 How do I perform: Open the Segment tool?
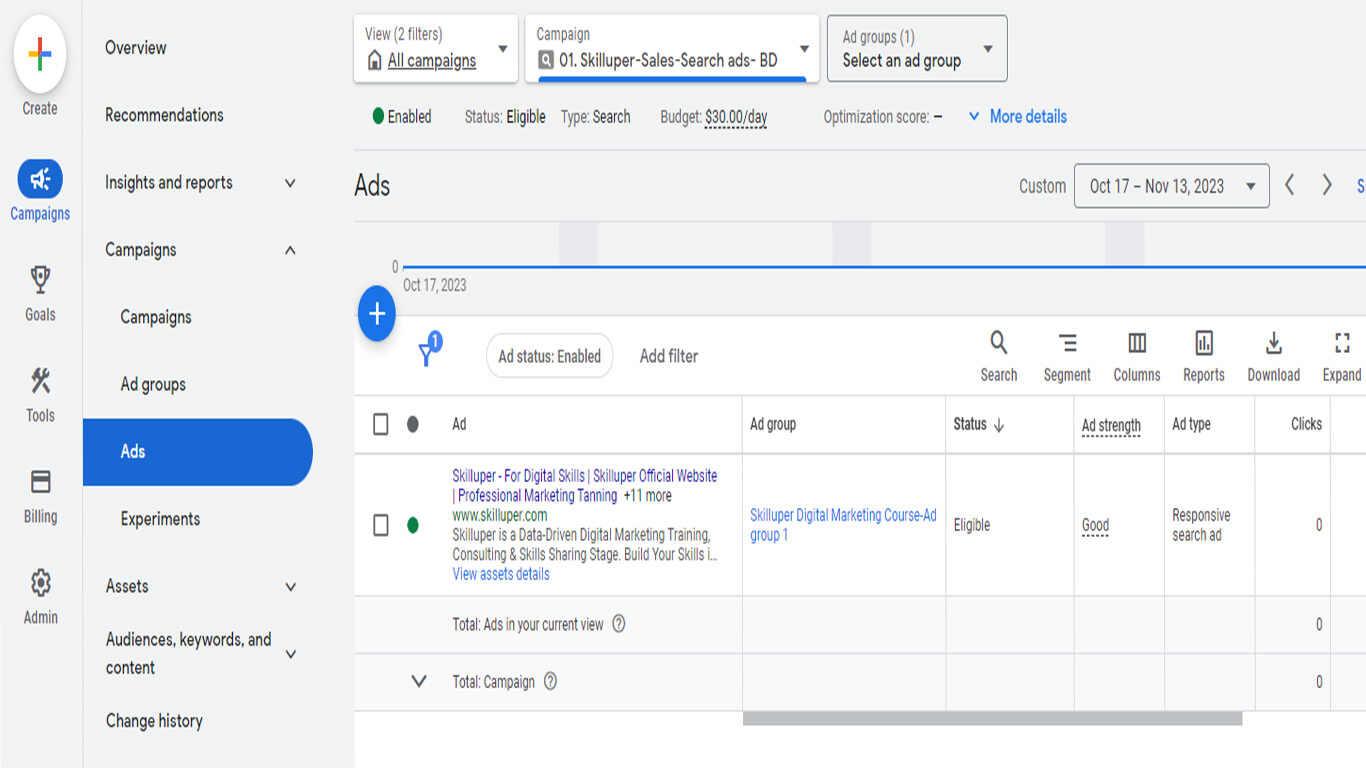pyautogui.click(x=1067, y=343)
